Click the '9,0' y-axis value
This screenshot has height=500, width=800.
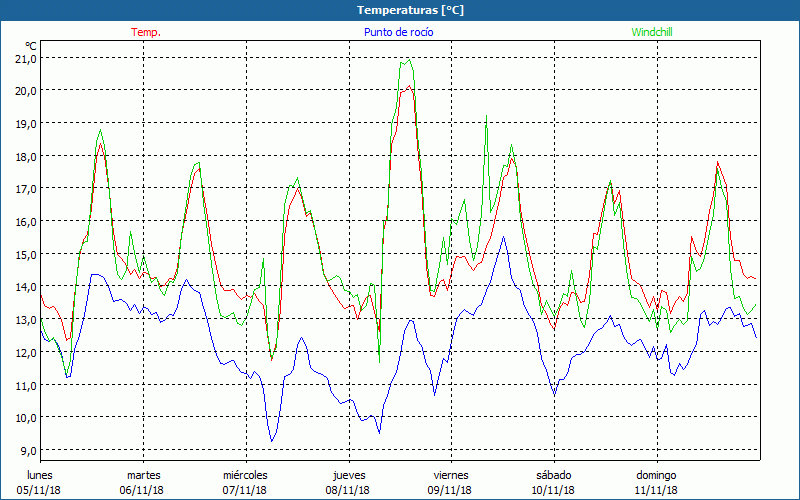point(28,451)
